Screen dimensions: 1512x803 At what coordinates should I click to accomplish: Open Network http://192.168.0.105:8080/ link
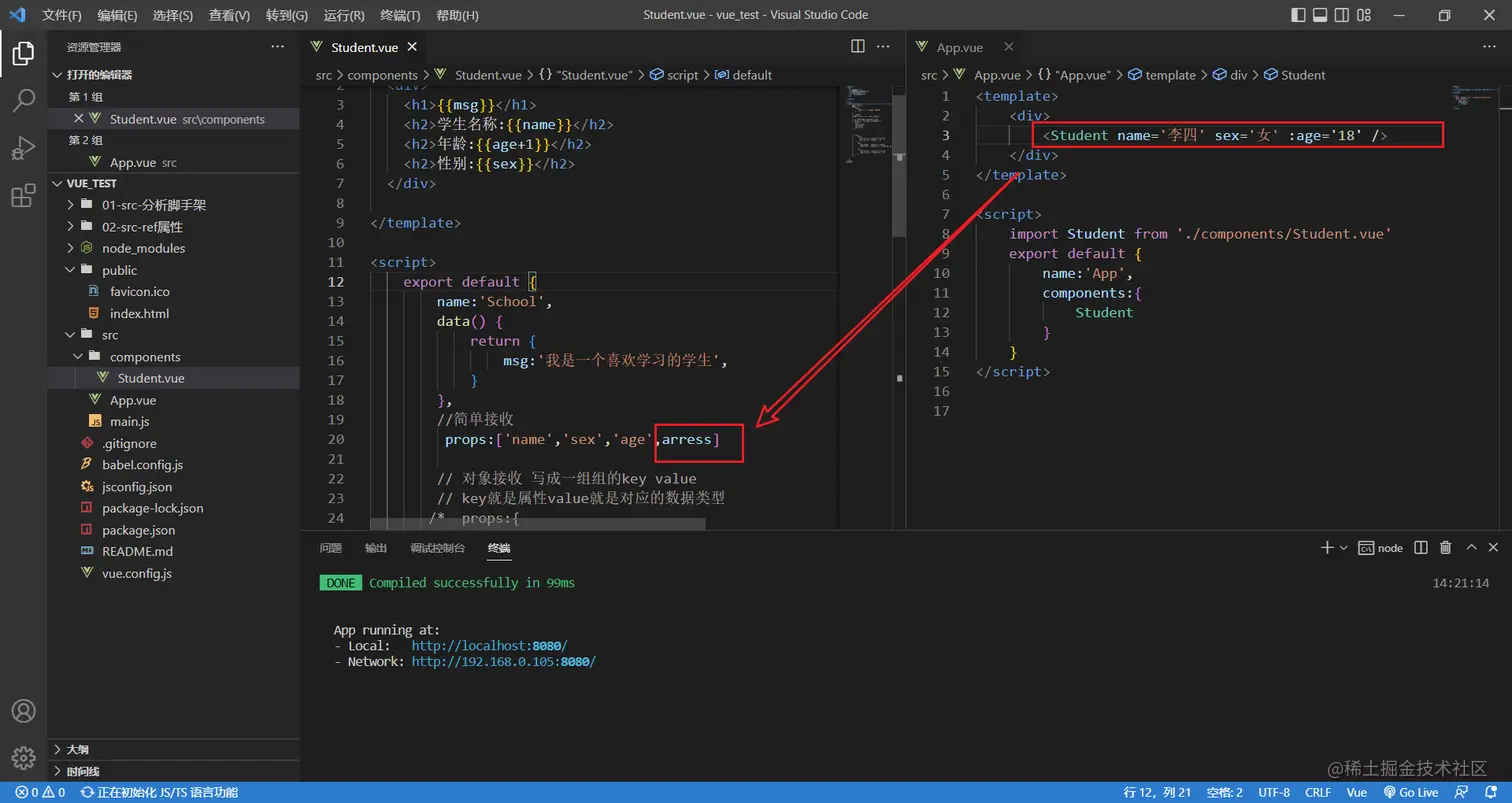pyautogui.click(x=504, y=662)
